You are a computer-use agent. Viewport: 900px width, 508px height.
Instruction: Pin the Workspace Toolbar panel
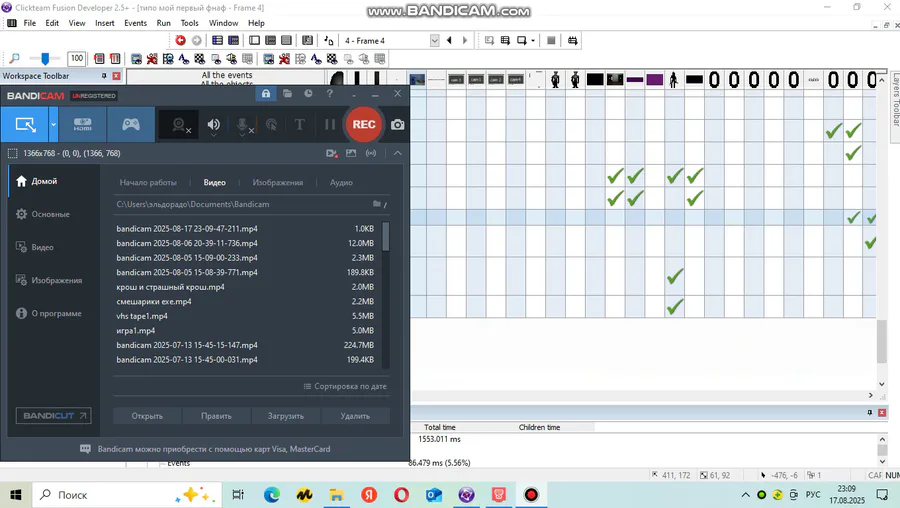tap(104, 76)
